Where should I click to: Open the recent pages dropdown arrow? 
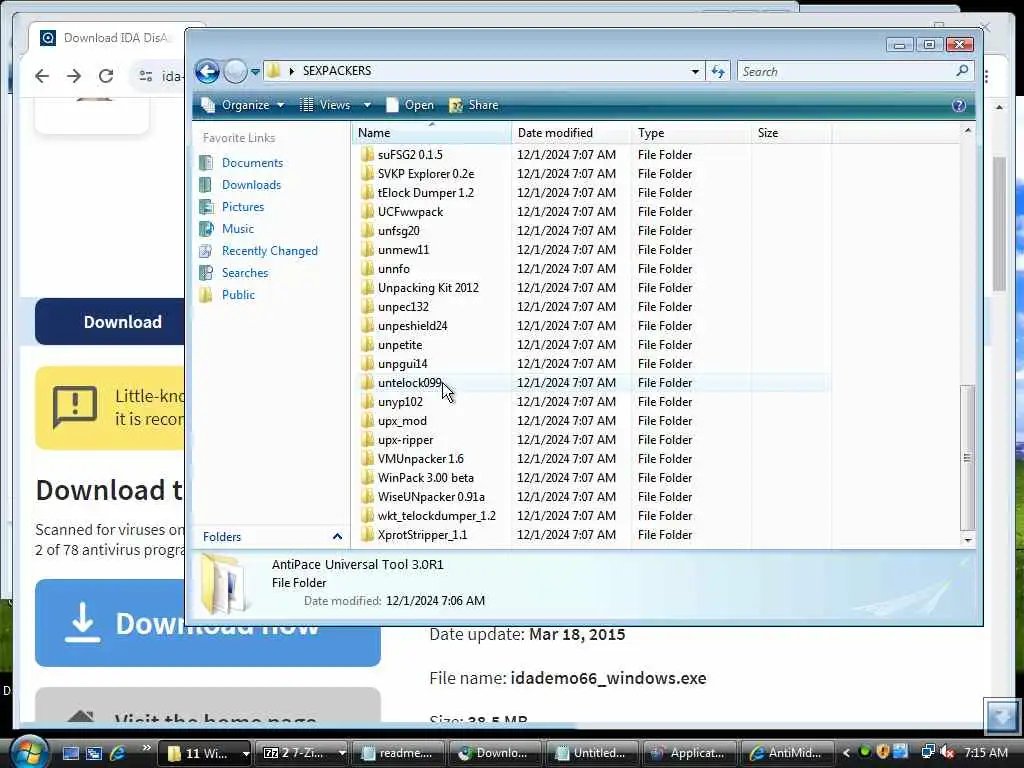255,71
